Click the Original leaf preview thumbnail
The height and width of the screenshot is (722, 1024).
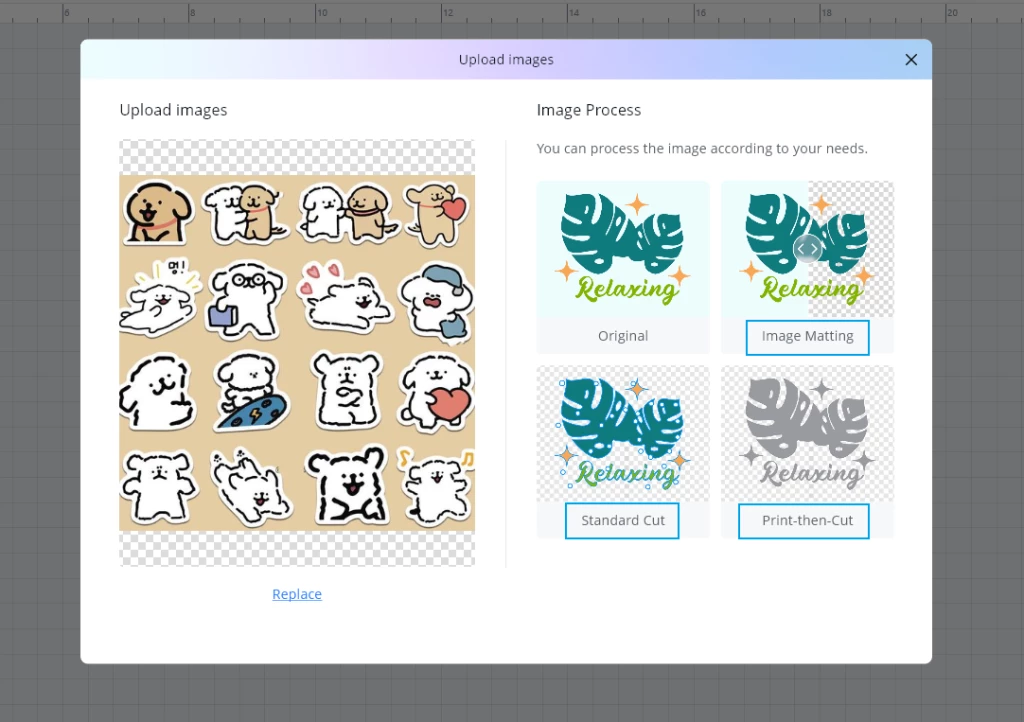click(623, 249)
